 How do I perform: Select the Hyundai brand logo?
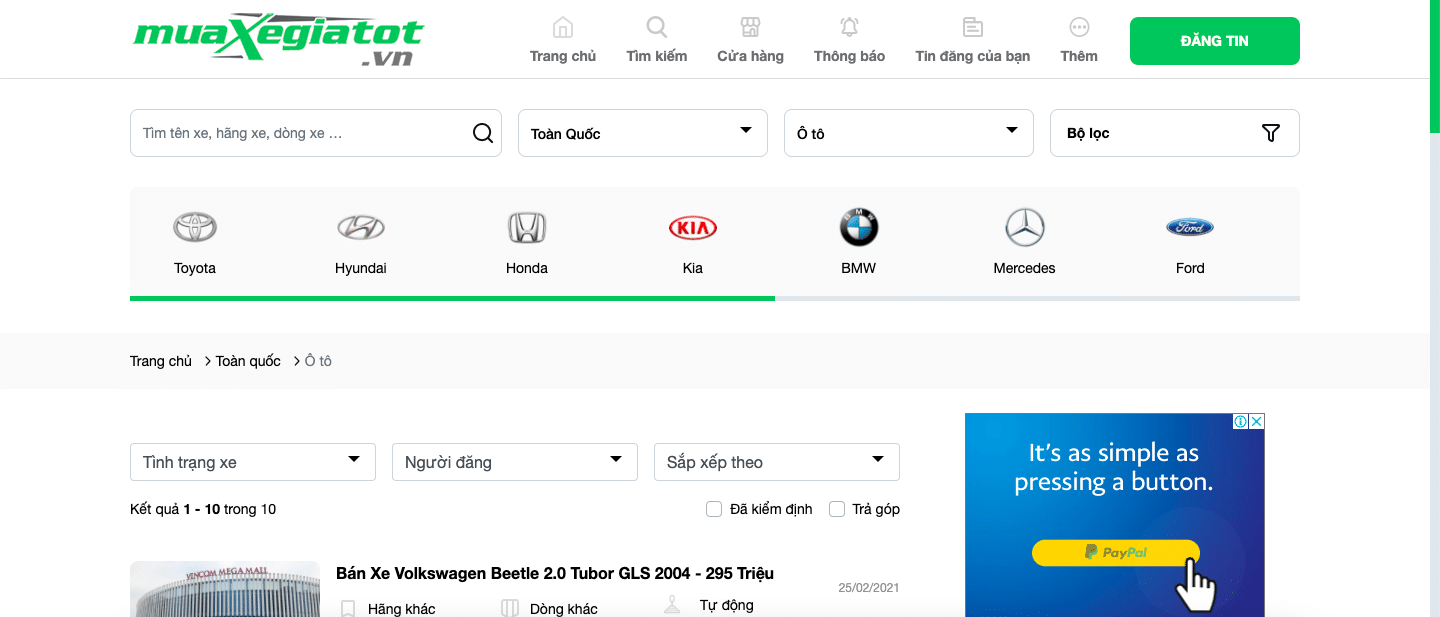[360, 228]
